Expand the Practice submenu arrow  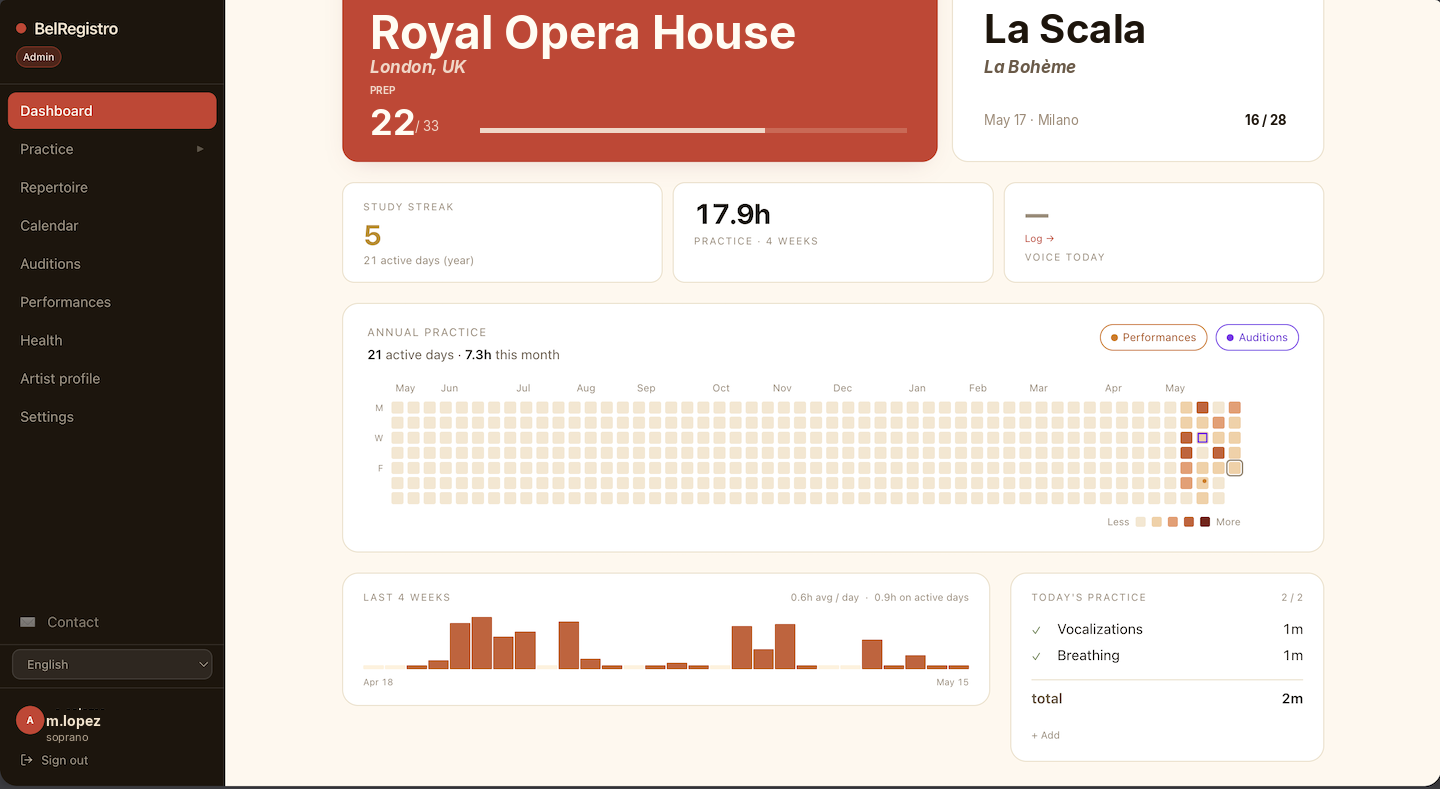(200, 149)
